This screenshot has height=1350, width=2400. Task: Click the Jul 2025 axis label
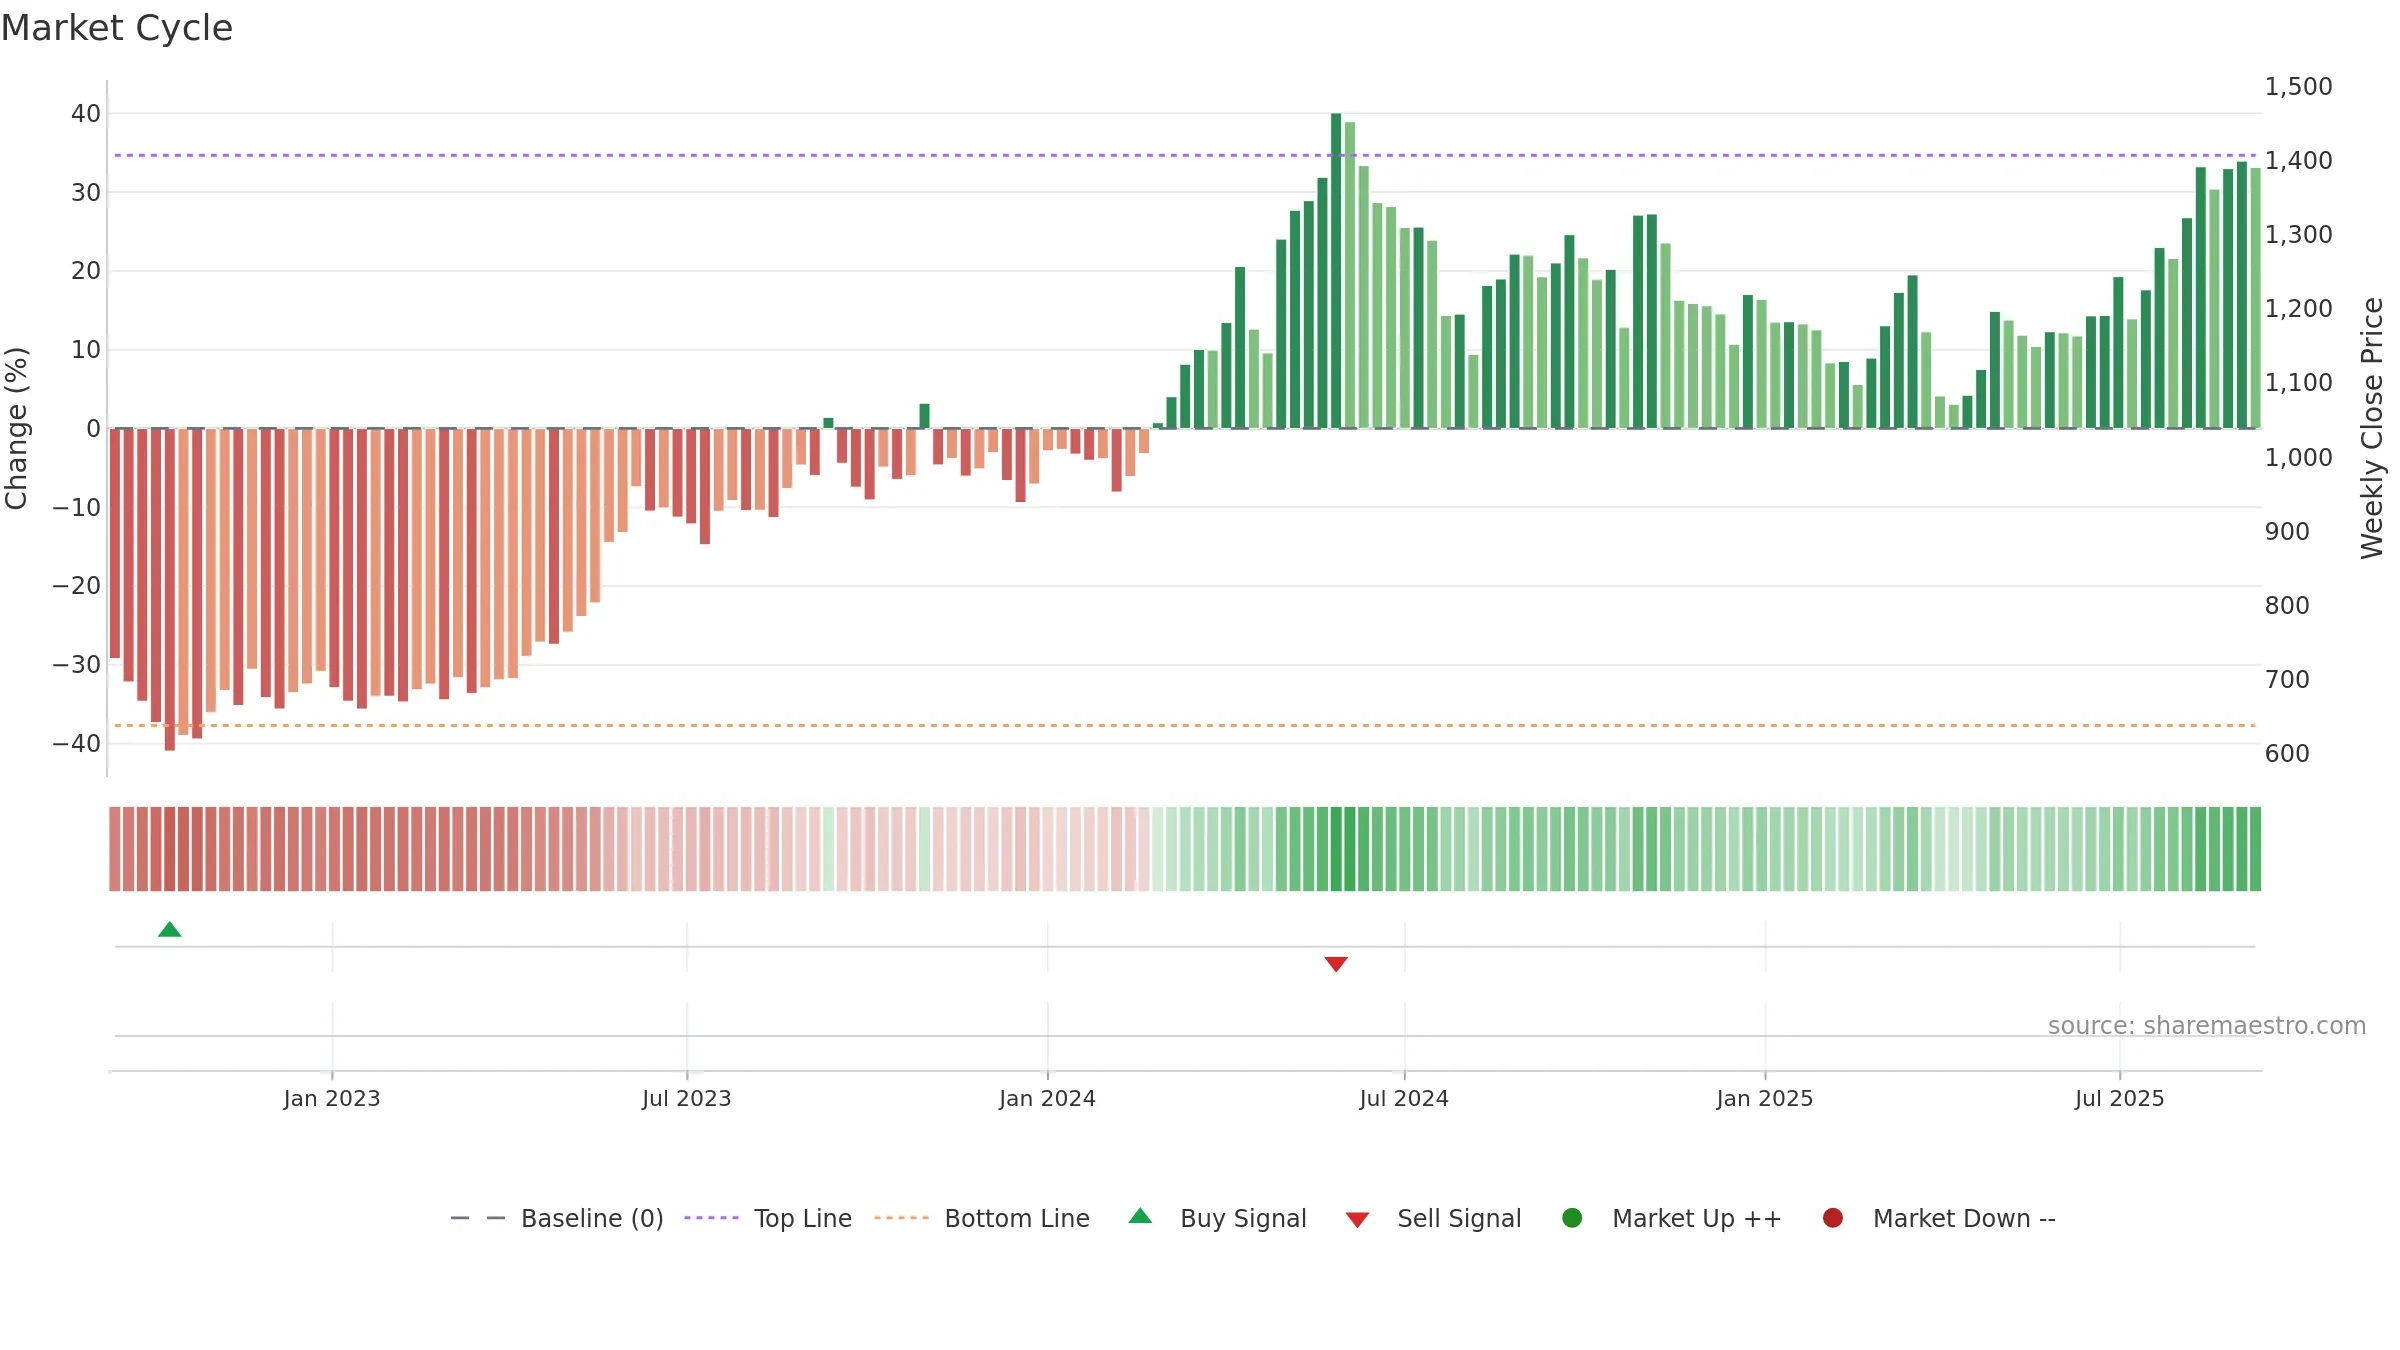pyautogui.click(x=2120, y=1099)
